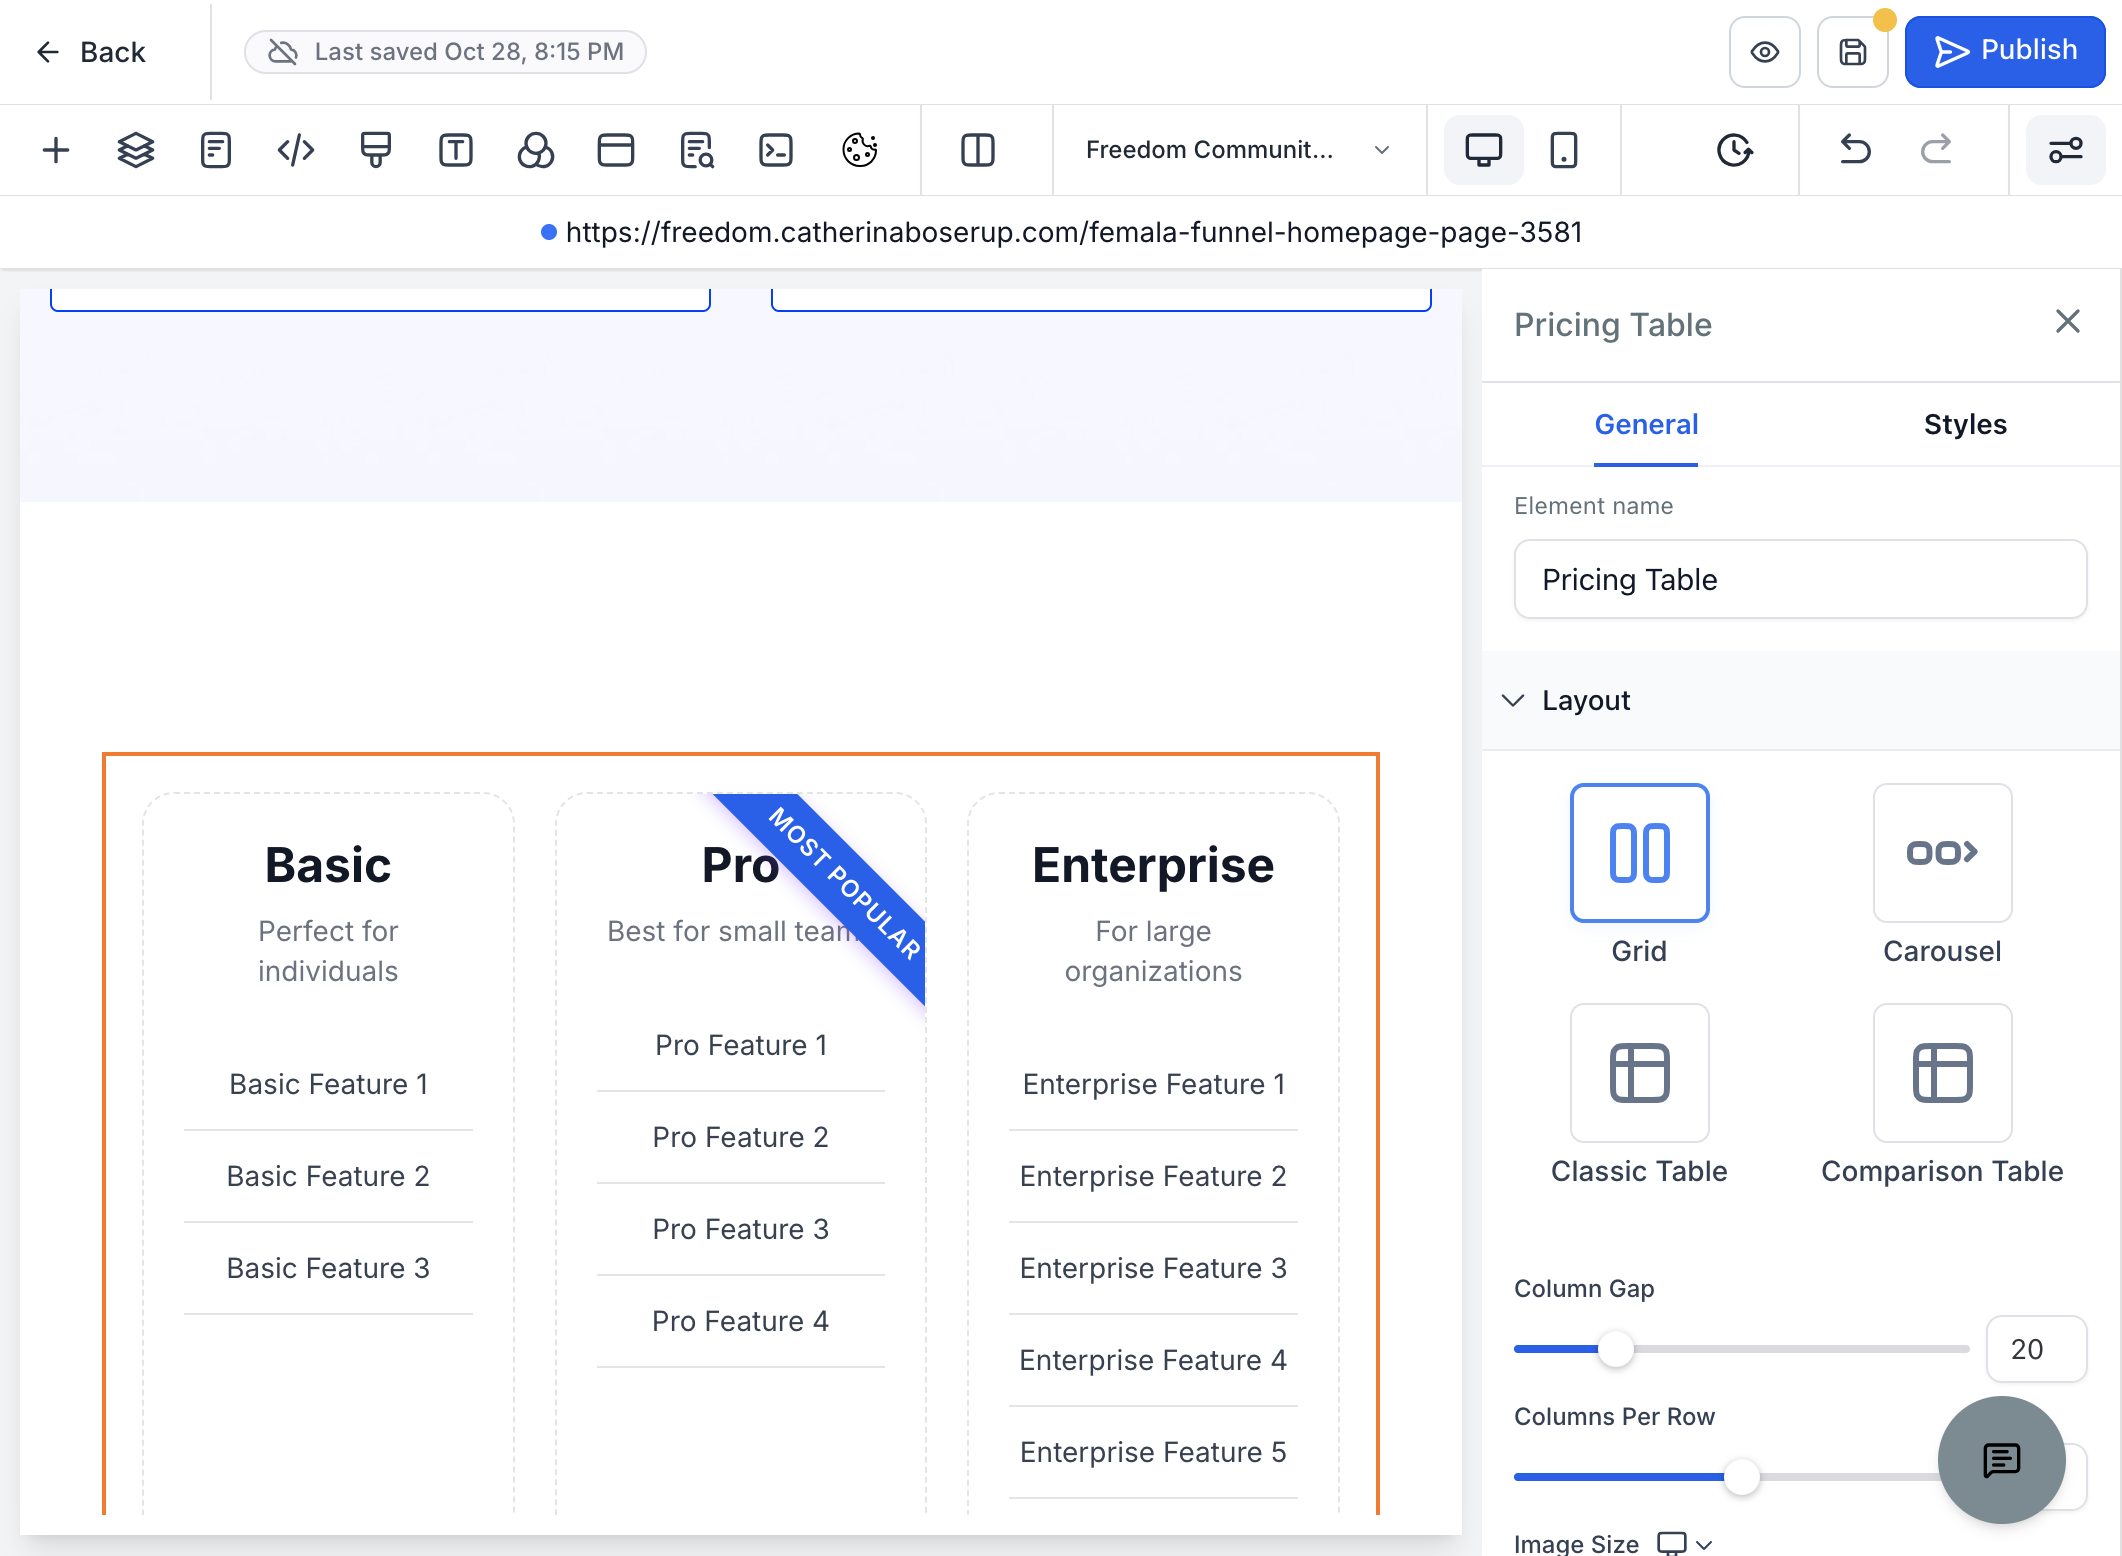Viewport: 2122px width, 1556px height.
Task: Open version history clock icon
Action: 1734,150
